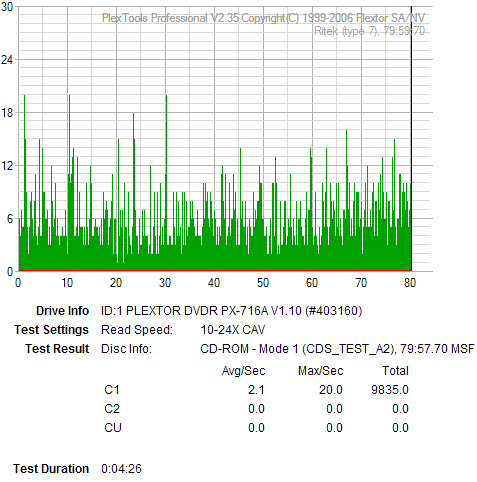Click the C1 average value 2.1
Image resolution: width=477 pixels, height=482 pixels.
[x=256, y=390]
